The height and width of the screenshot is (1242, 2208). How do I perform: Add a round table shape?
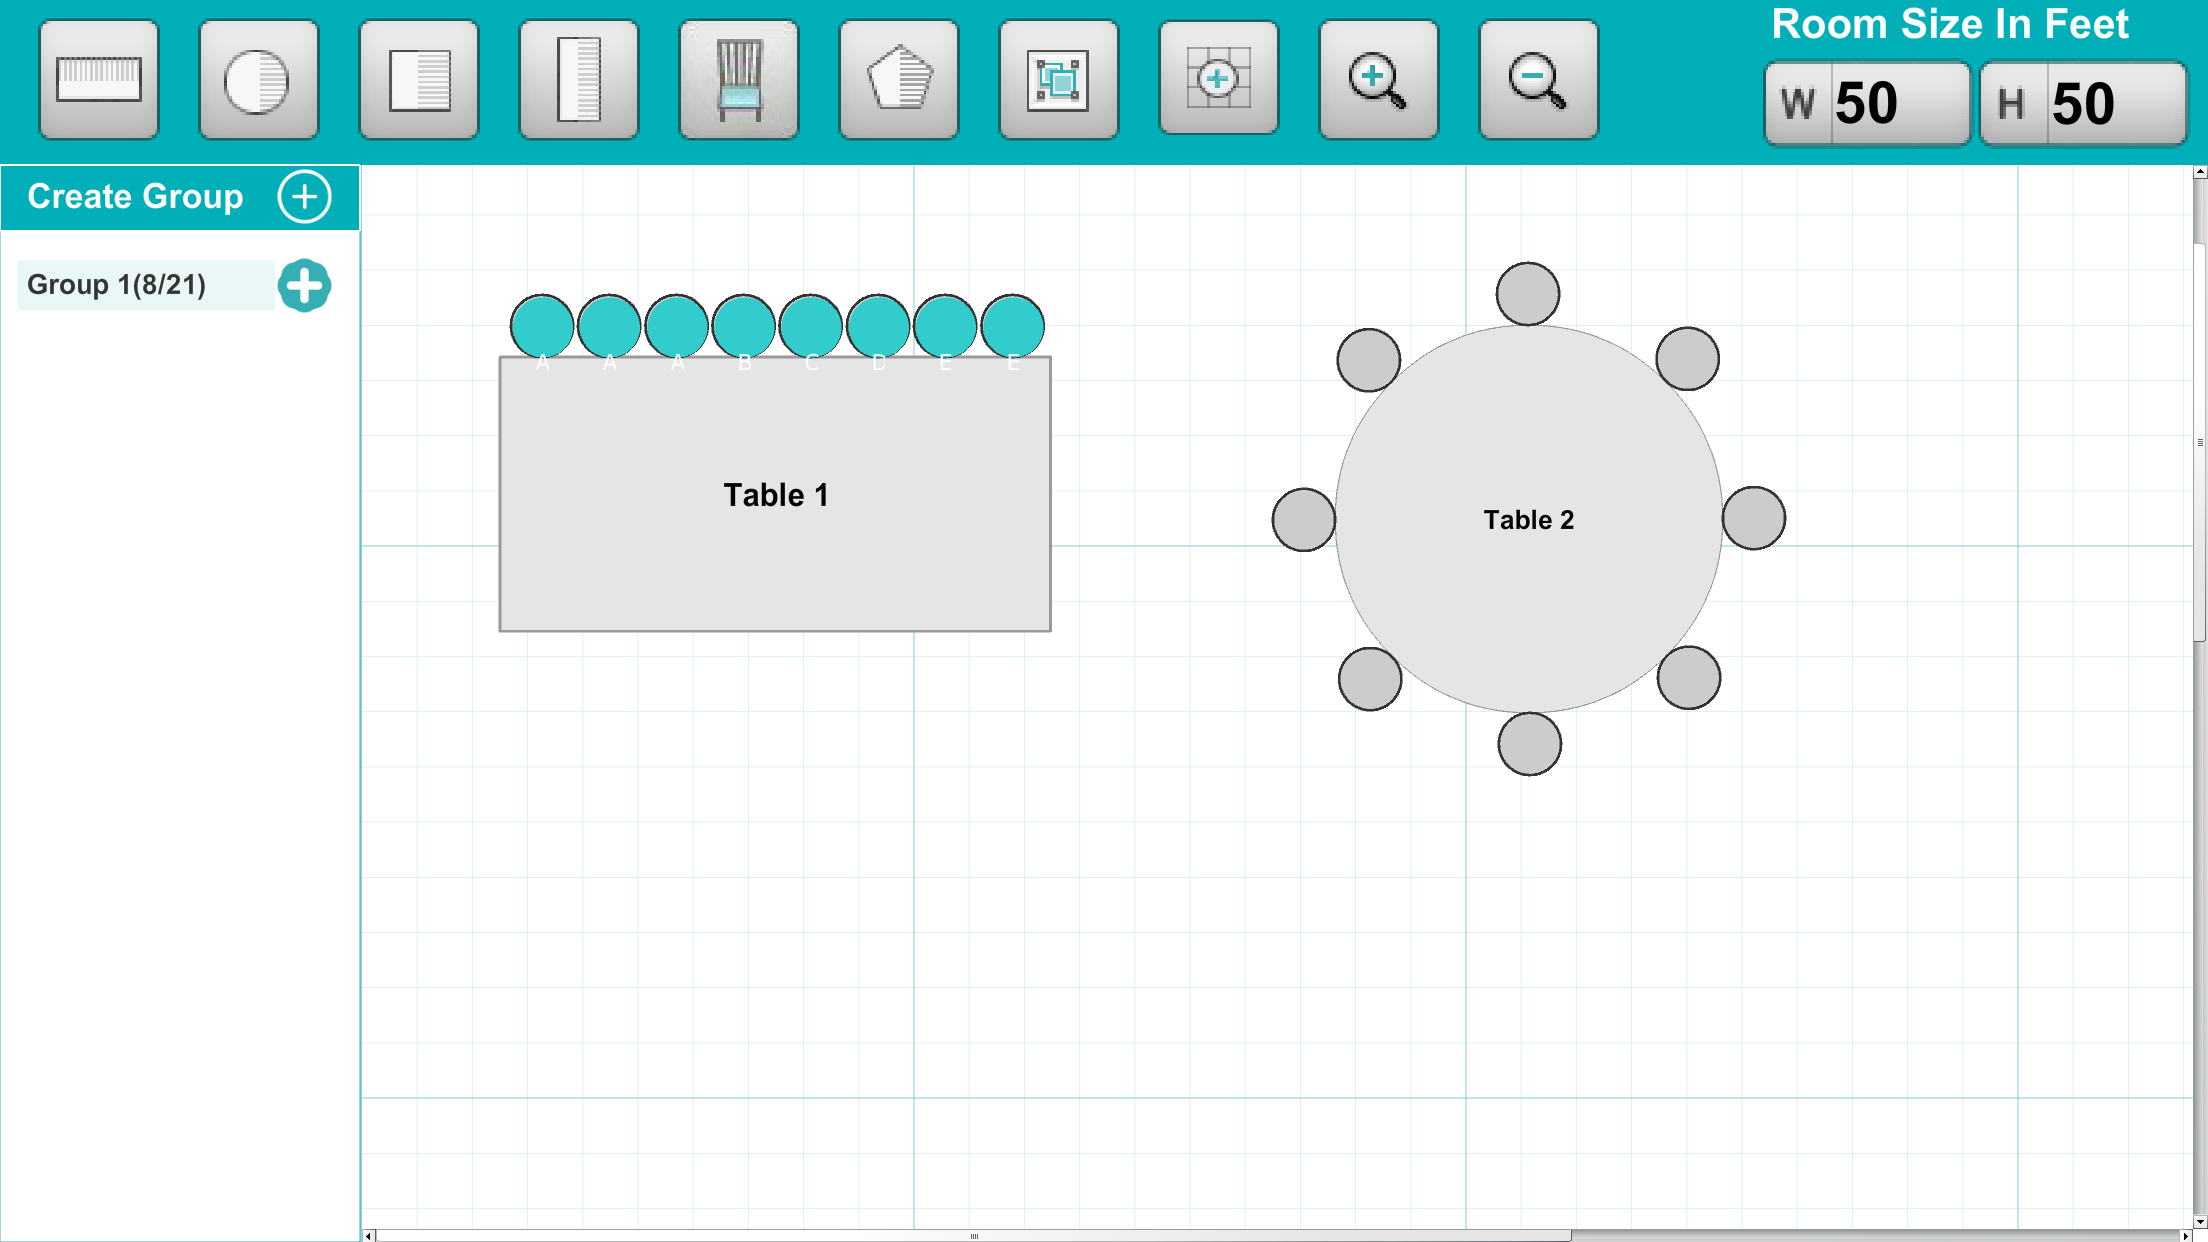point(258,80)
